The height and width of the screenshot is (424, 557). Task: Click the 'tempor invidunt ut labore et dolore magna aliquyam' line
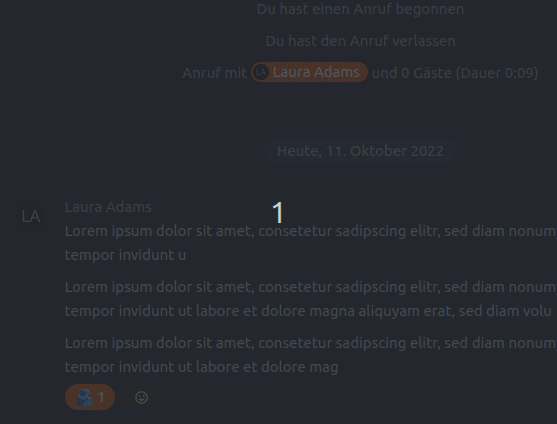(x=308, y=311)
